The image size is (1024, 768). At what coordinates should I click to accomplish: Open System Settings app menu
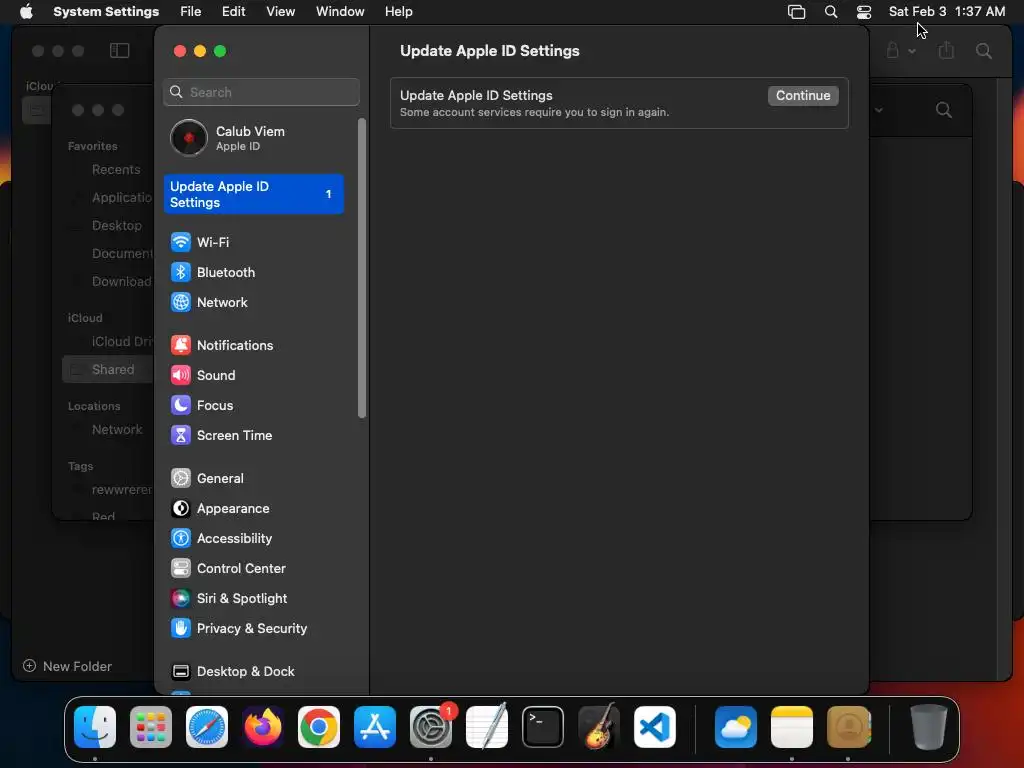[106, 11]
